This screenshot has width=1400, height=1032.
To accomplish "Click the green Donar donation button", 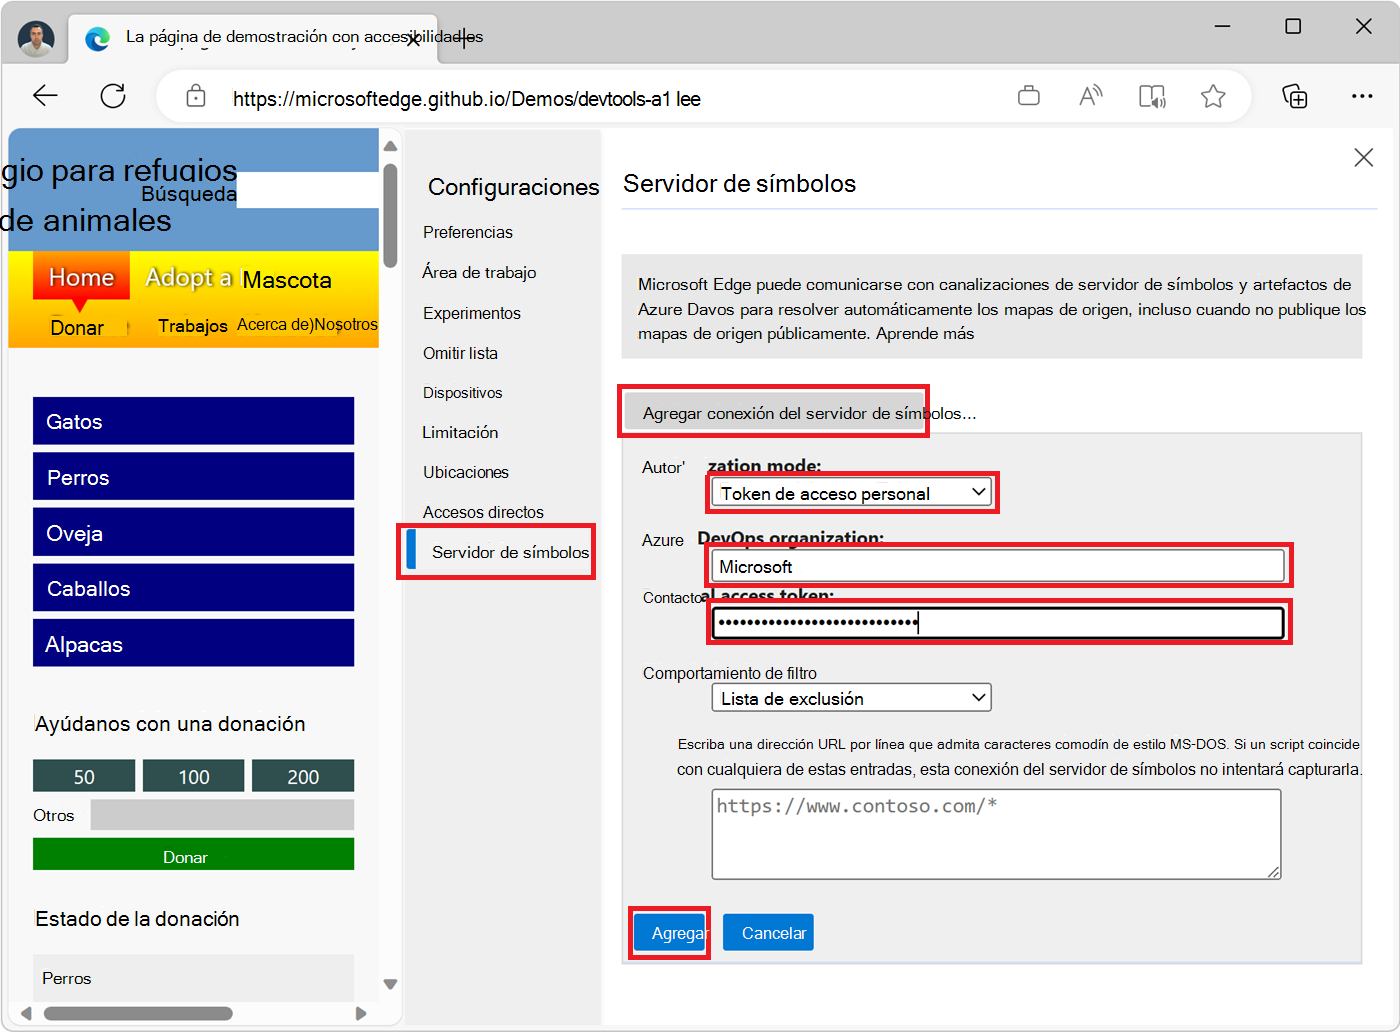I will tap(193, 854).
